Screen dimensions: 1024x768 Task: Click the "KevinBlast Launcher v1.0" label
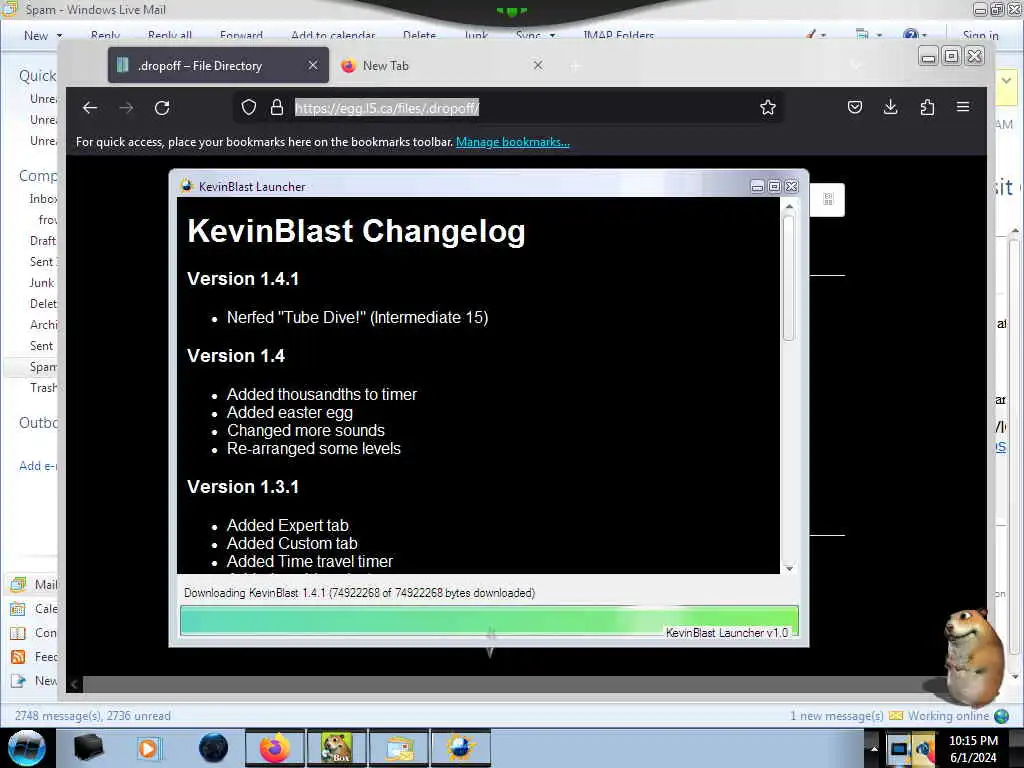coord(727,633)
